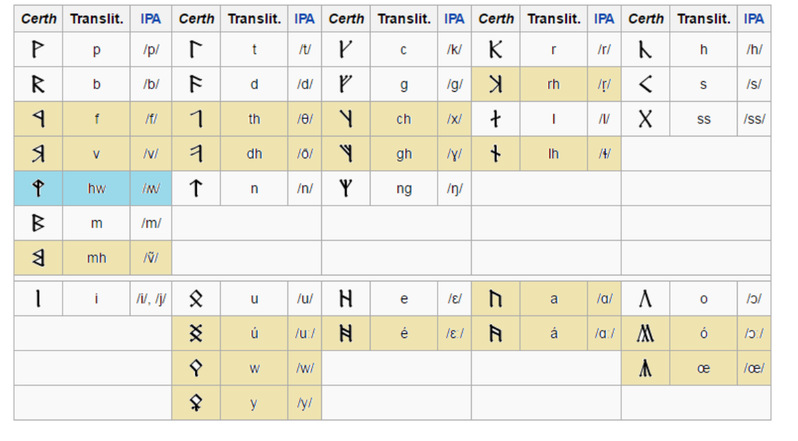798x441 pixels.
Task: Click the rune glyph for 'rh'
Action: pos(495,85)
